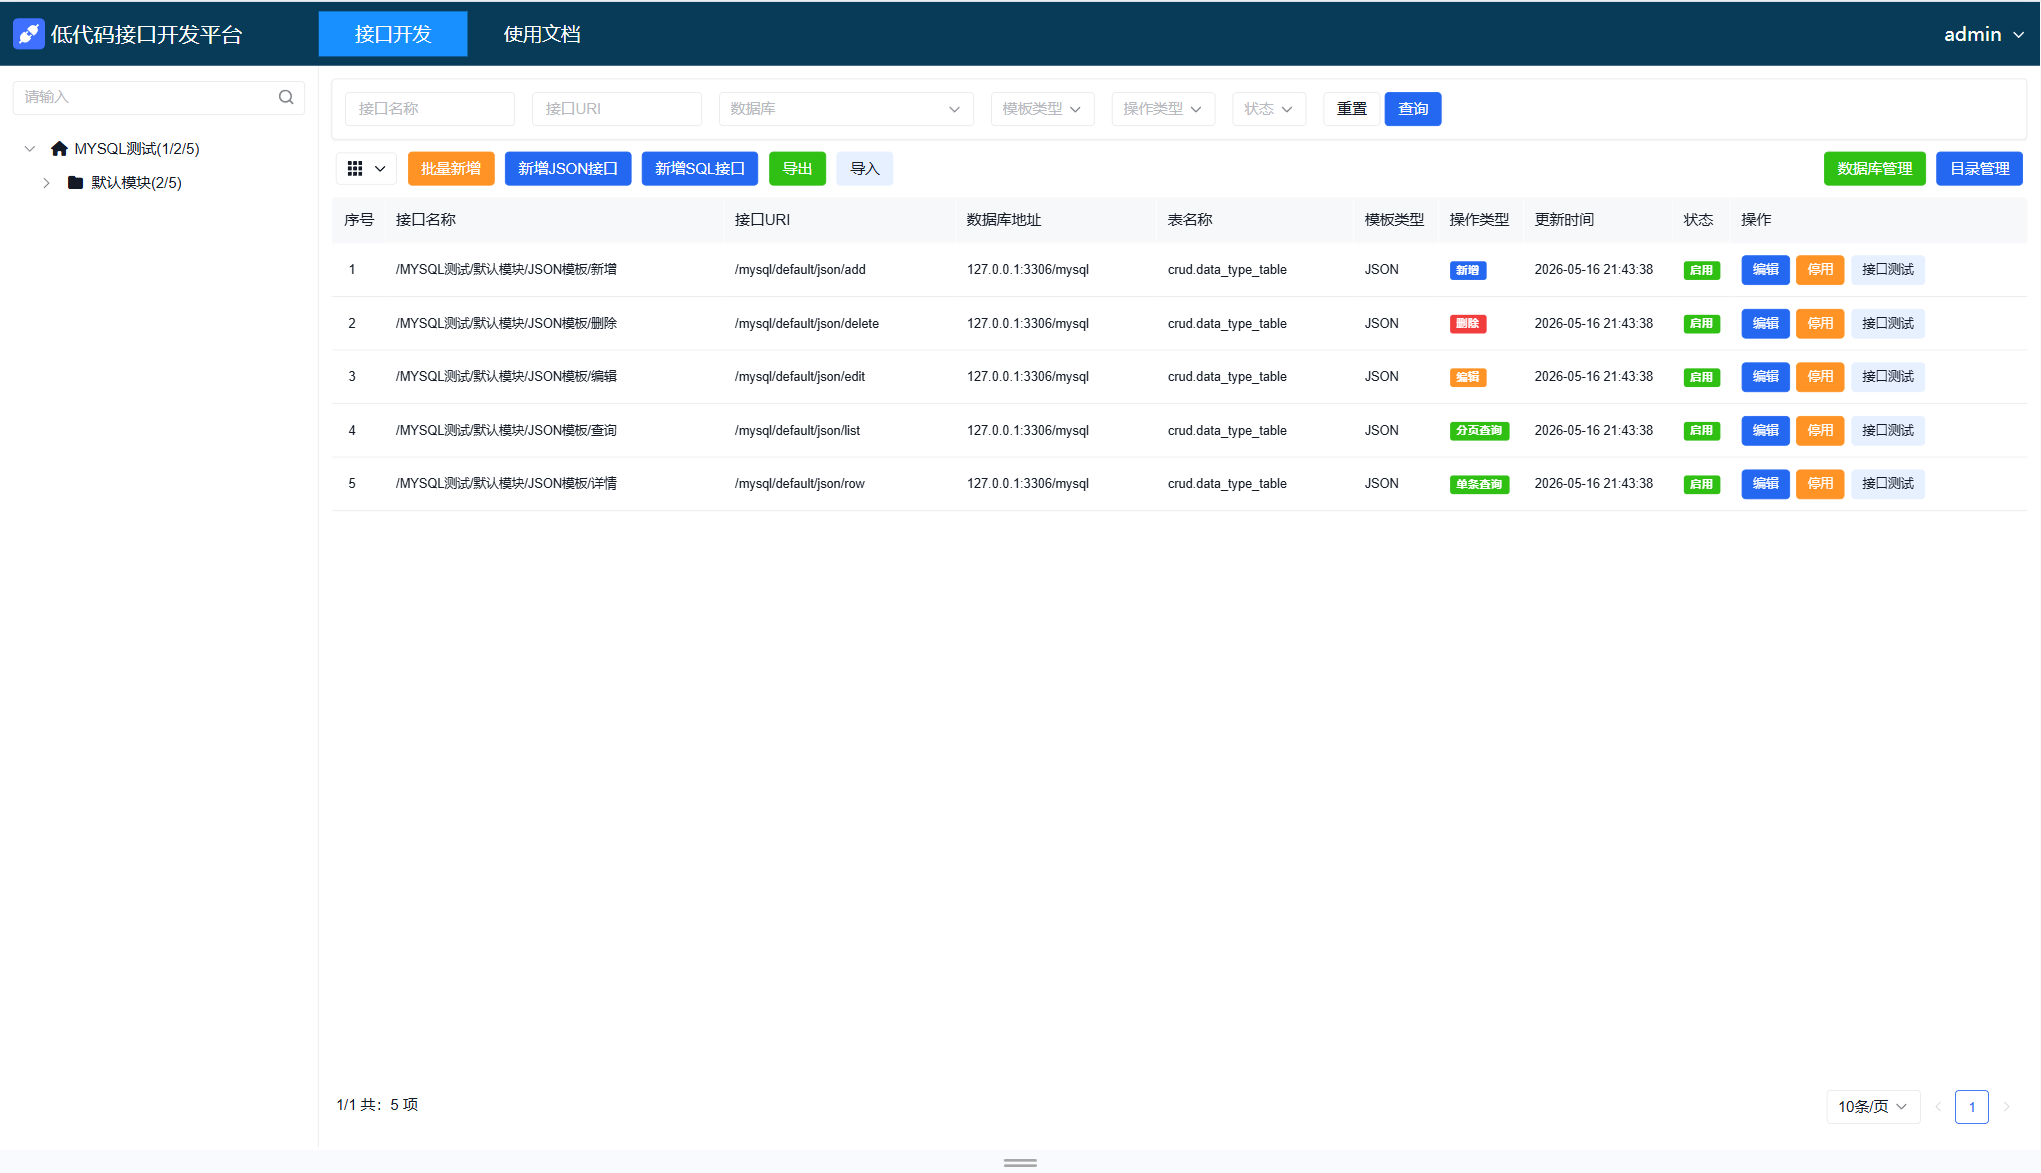Click the 导入 button
The image size is (2041, 1173).
[x=865, y=169]
